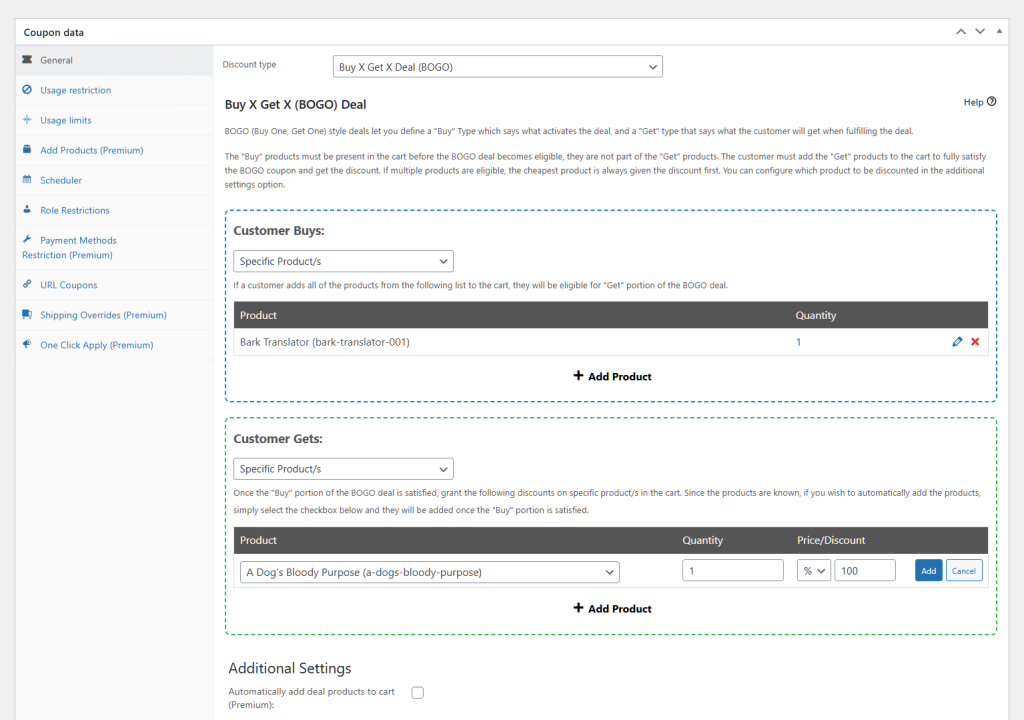Remove Bark Translator using red X icon
Image resolution: width=1024 pixels, height=720 pixels.
pos(975,341)
